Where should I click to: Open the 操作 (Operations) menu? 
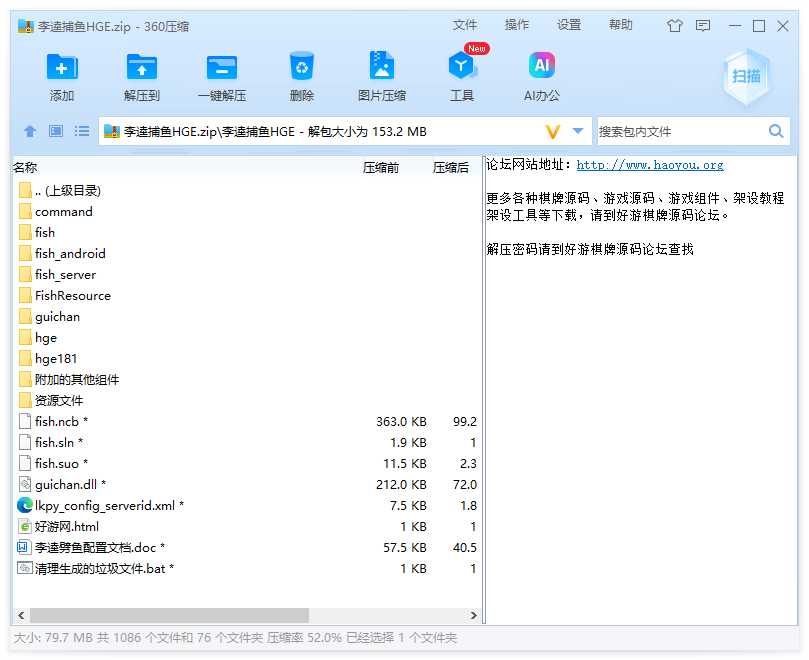pos(517,25)
